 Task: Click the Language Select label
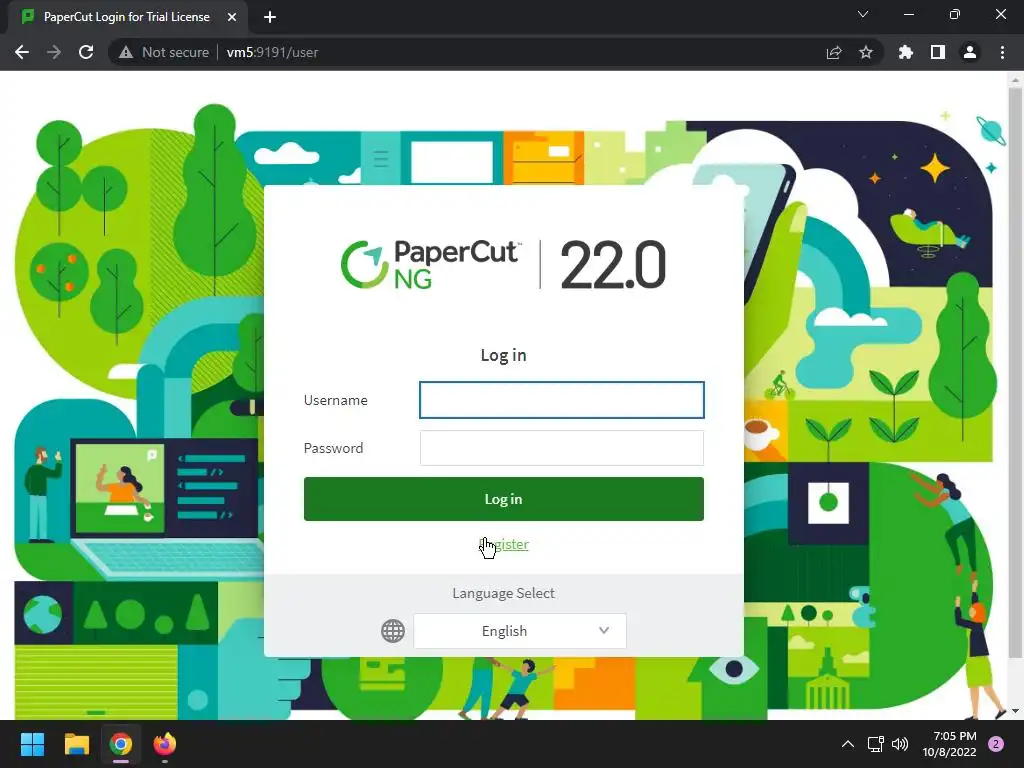[x=504, y=593]
